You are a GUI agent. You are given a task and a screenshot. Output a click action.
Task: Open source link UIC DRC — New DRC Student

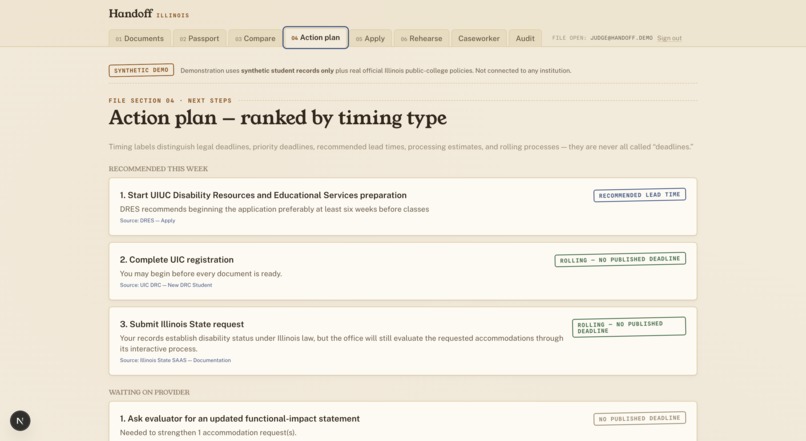(x=166, y=285)
